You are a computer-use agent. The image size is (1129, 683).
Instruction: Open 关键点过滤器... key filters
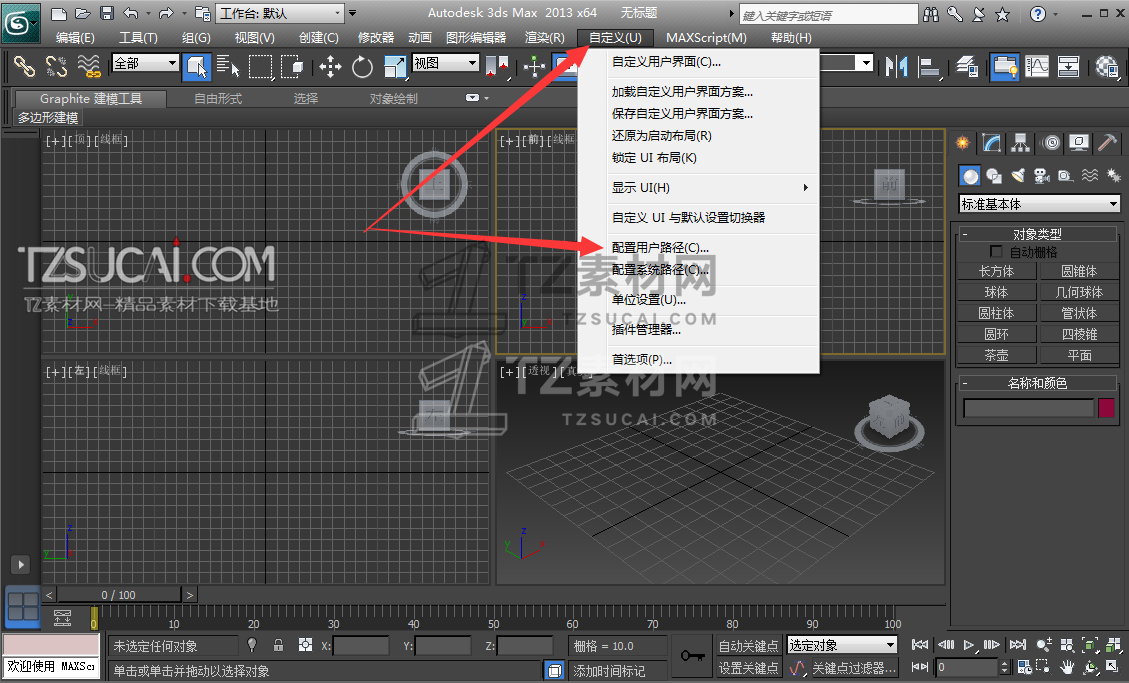click(853, 668)
